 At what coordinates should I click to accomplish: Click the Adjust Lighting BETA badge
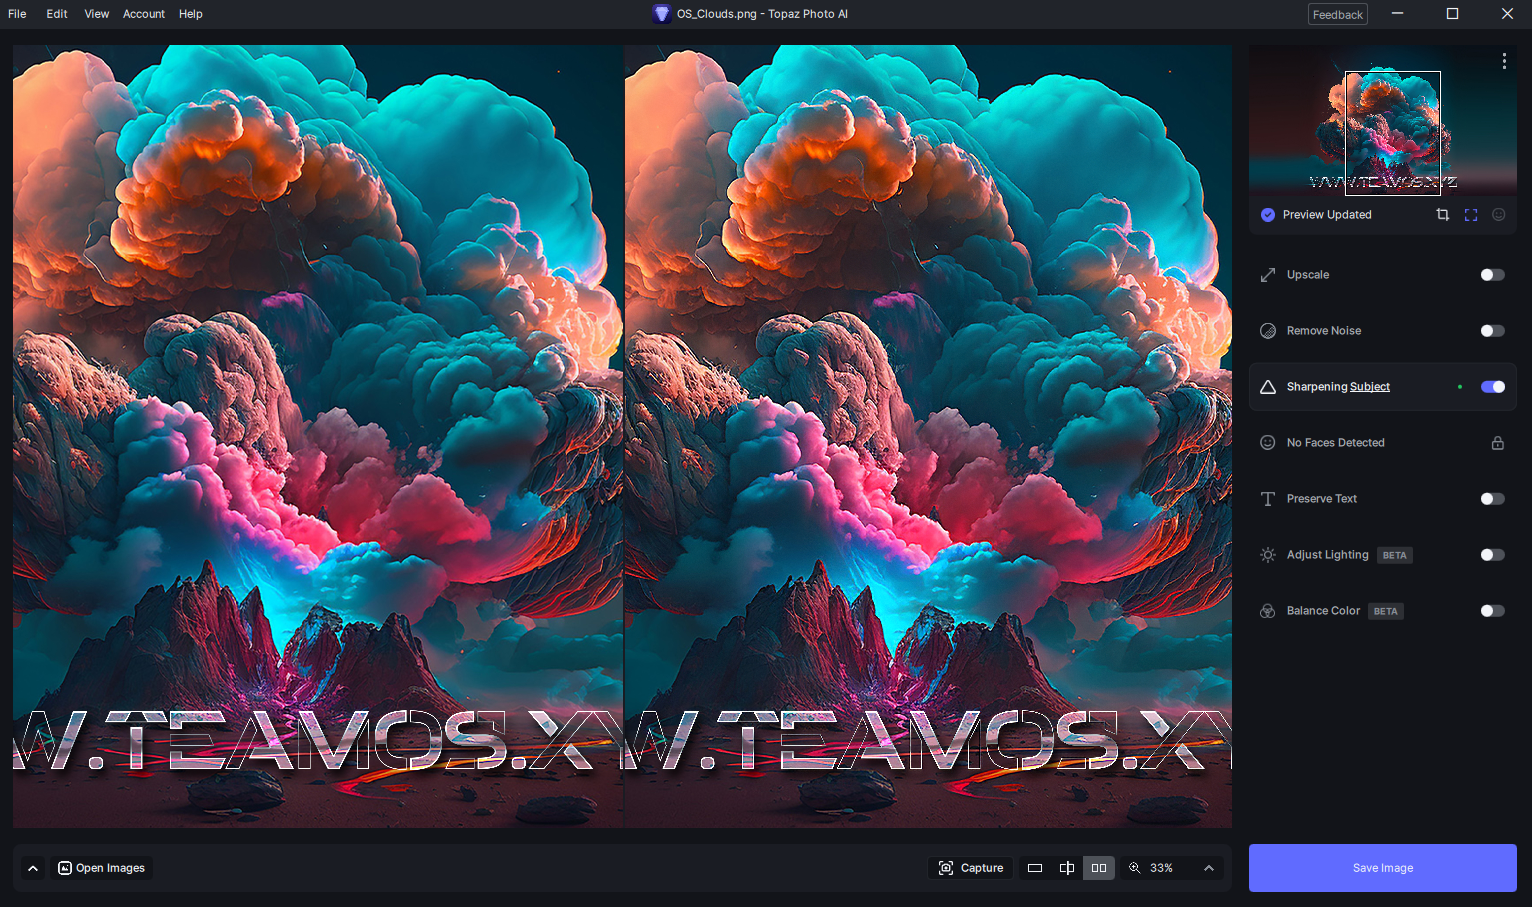click(1395, 555)
